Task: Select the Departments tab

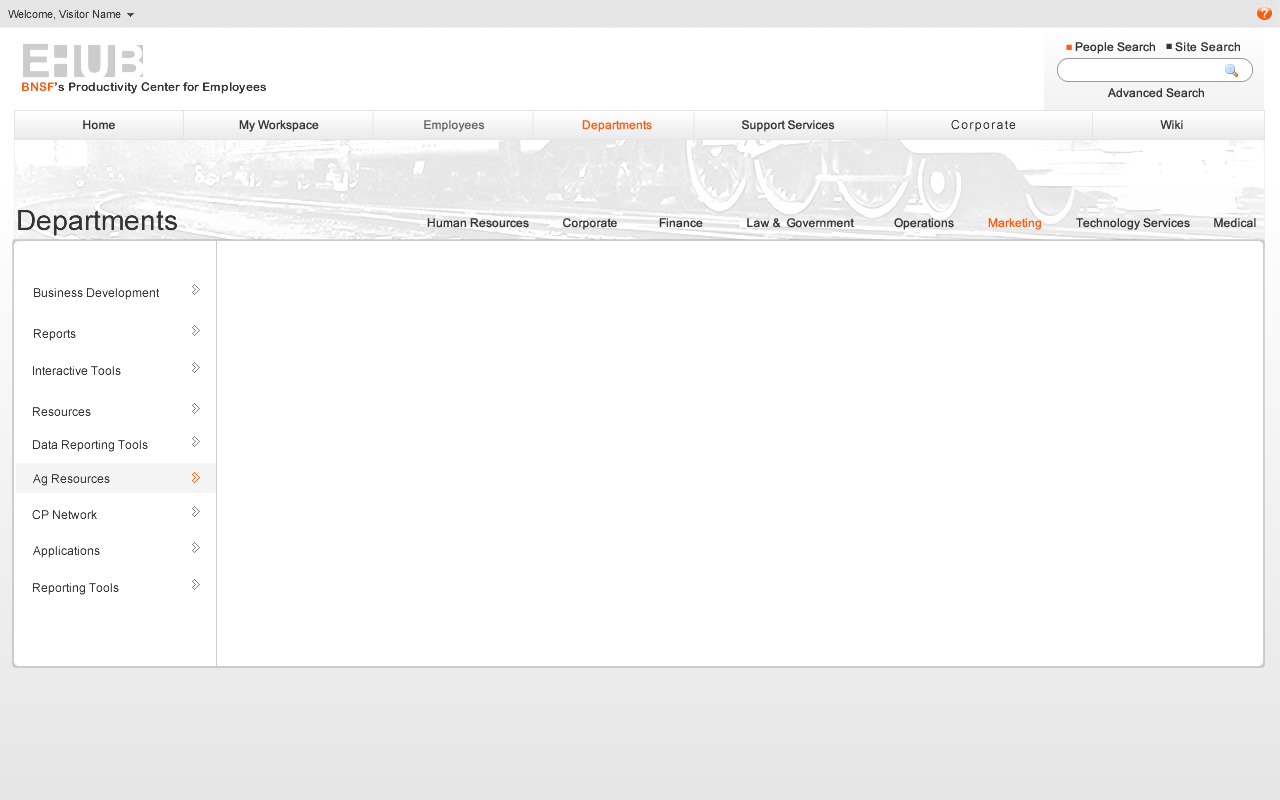Action: (616, 125)
